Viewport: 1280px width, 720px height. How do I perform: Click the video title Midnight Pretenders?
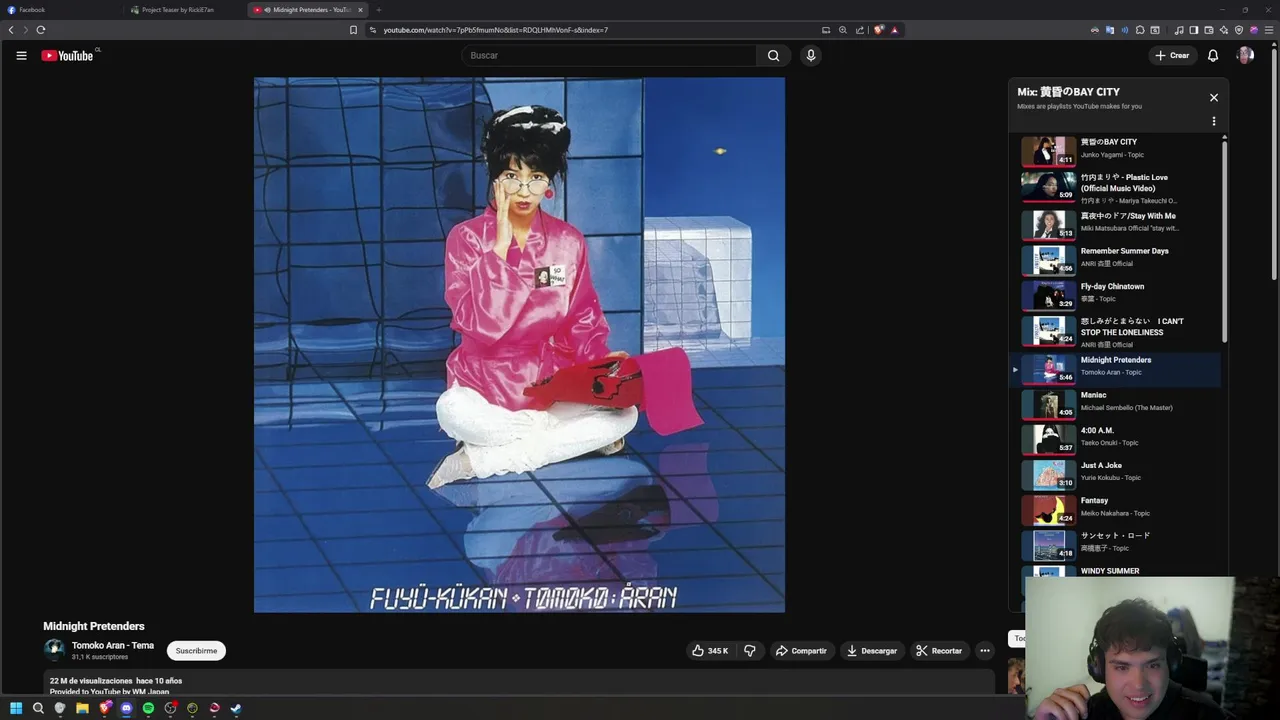pyautogui.click(x=94, y=626)
